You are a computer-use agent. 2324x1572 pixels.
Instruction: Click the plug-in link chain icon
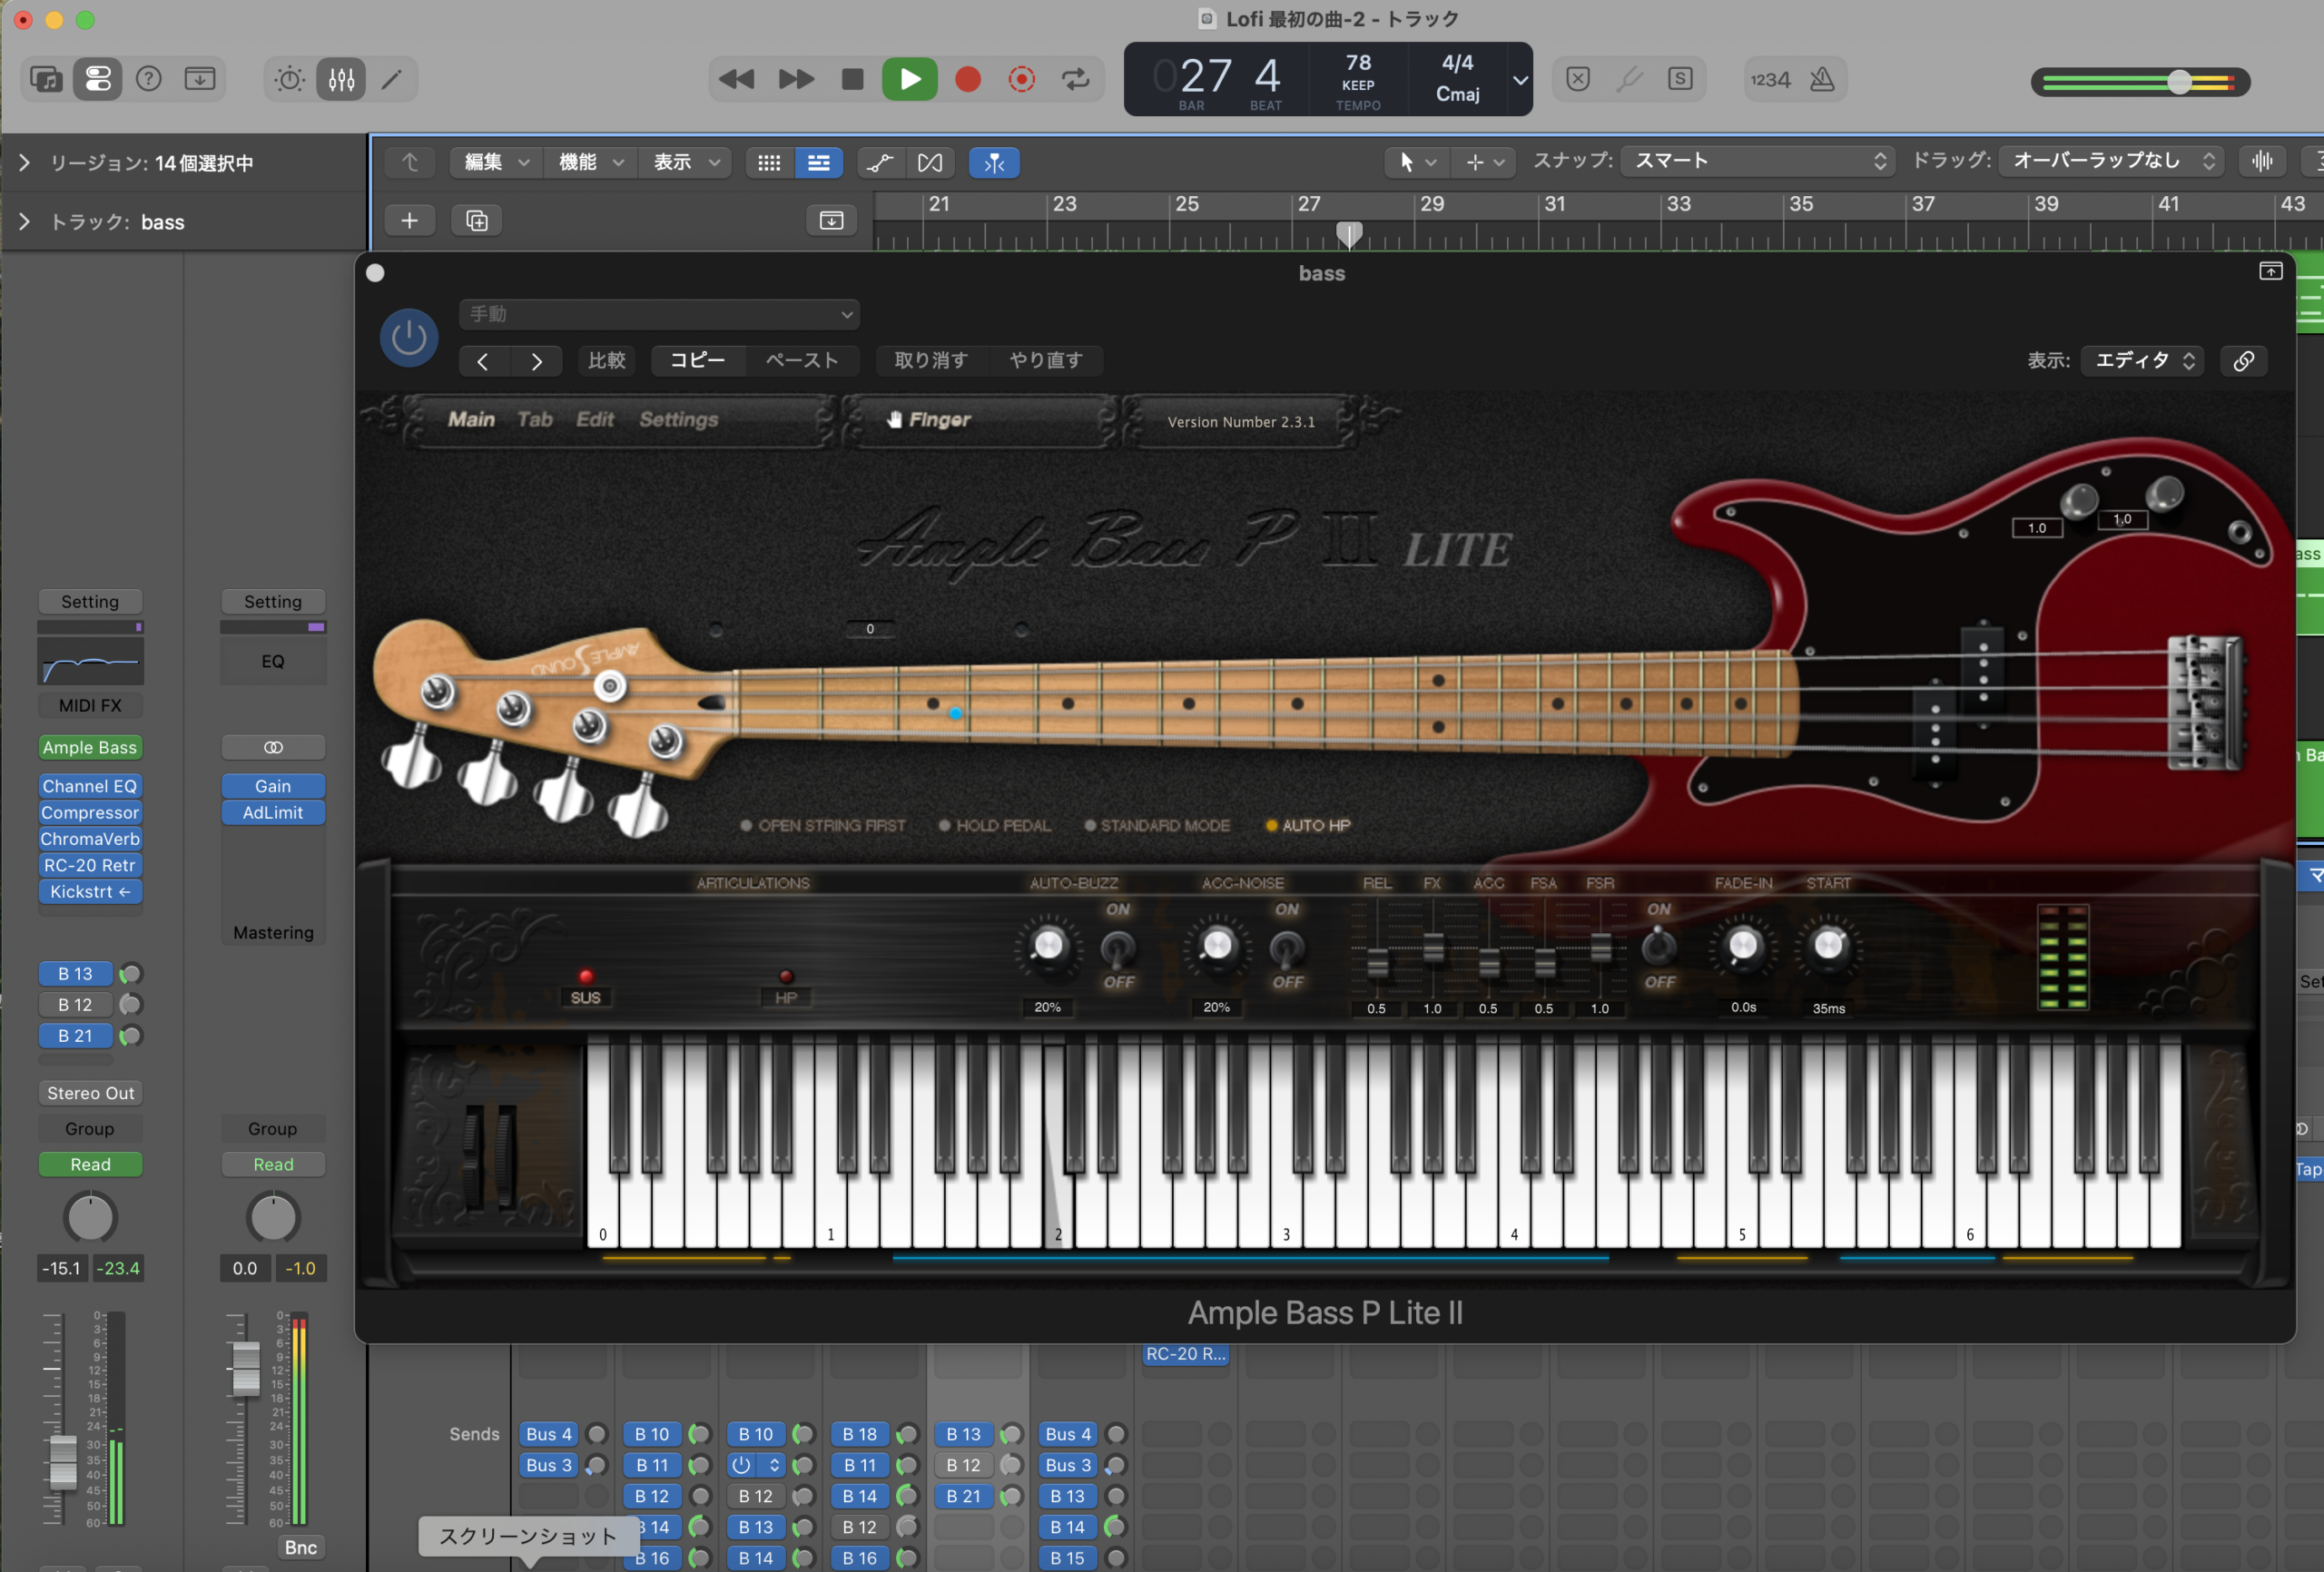(x=2243, y=361)
